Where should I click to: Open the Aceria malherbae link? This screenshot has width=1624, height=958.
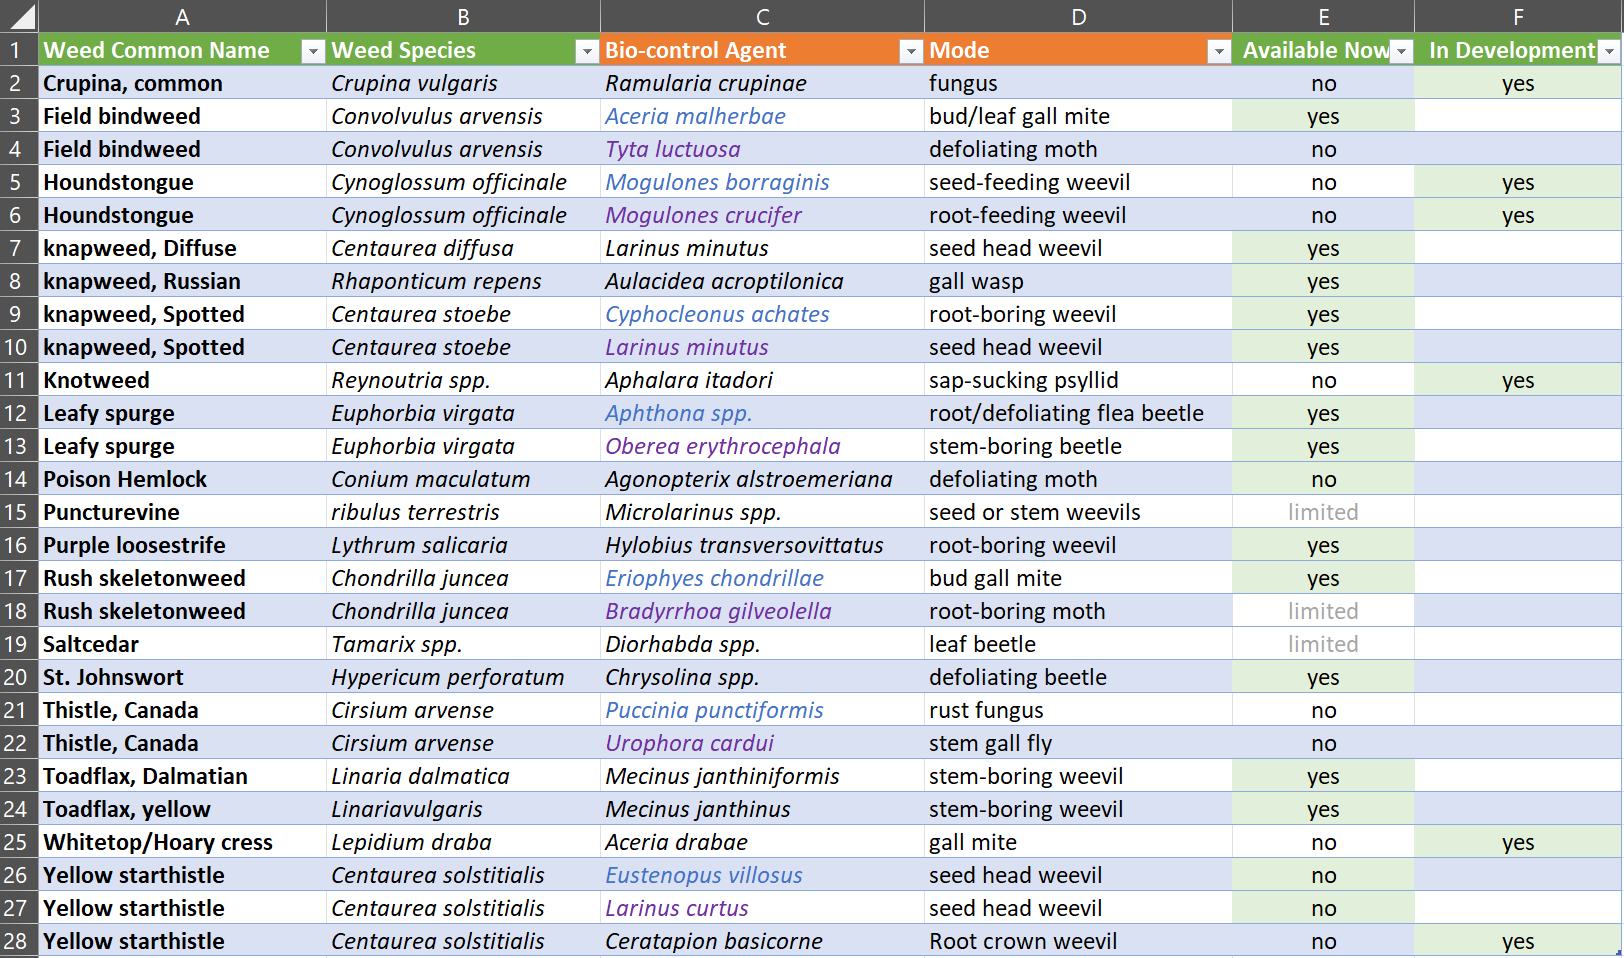[x=695, y=116]
